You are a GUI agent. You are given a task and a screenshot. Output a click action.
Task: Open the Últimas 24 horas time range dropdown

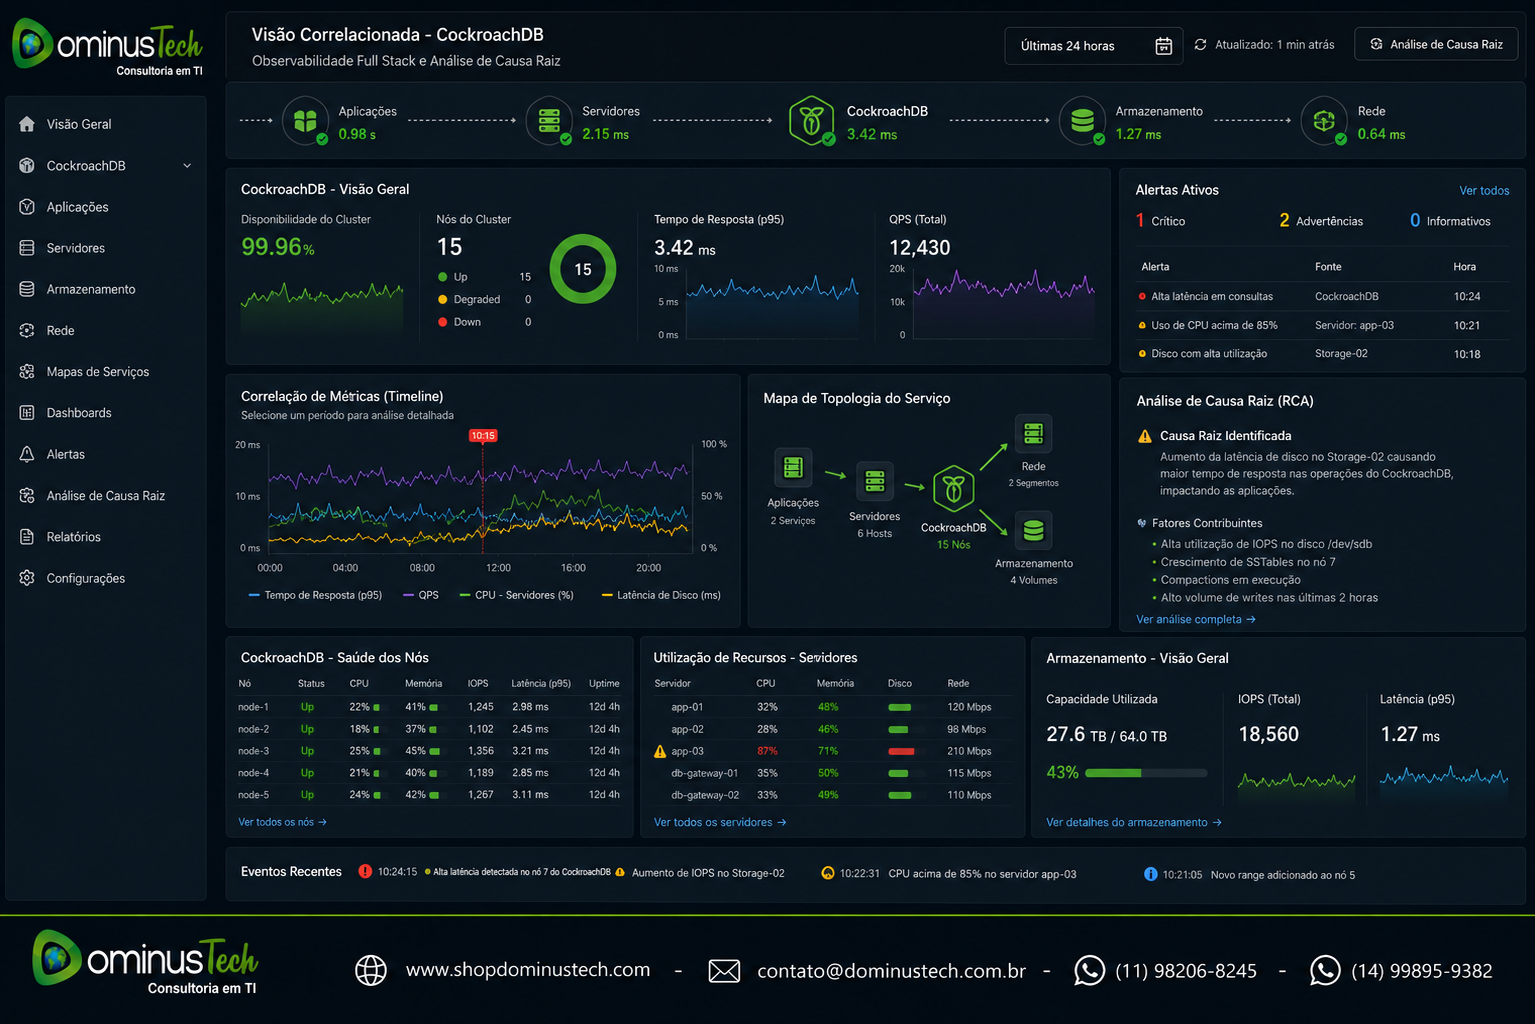1093,46
